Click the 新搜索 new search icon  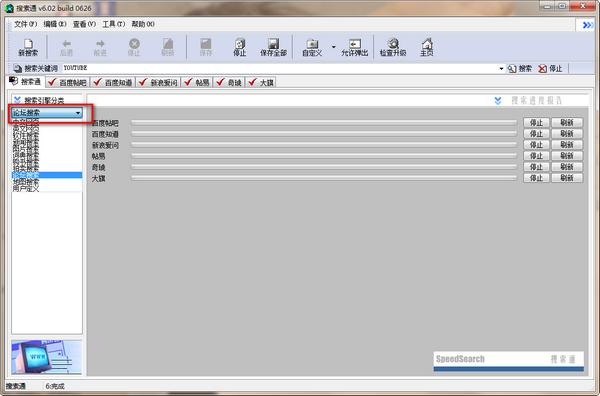click(x=28, y=47)
